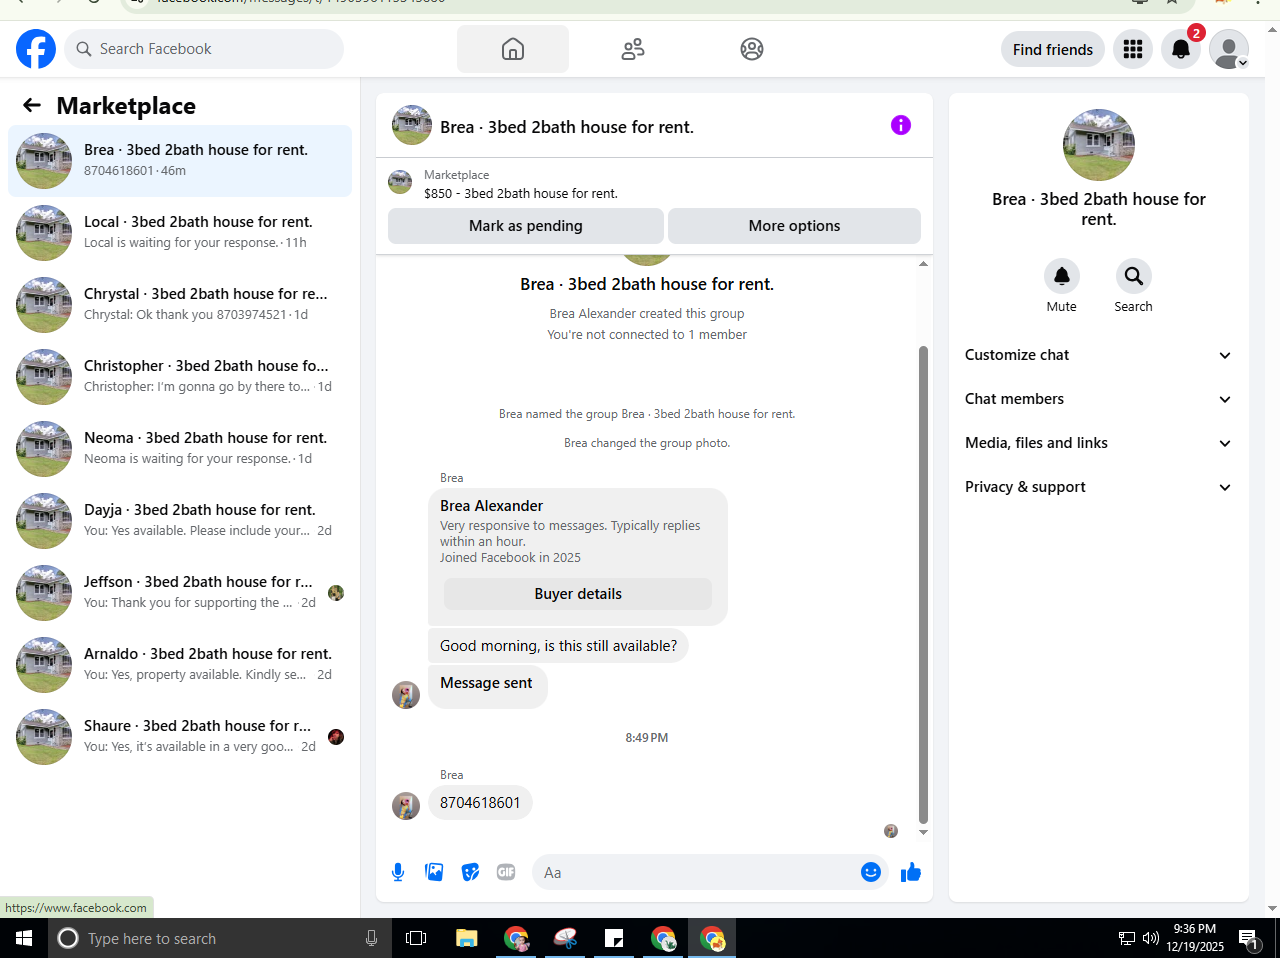Open the account profile menu
This screenshot has width=1280, height=958.
pos(1229,49)
